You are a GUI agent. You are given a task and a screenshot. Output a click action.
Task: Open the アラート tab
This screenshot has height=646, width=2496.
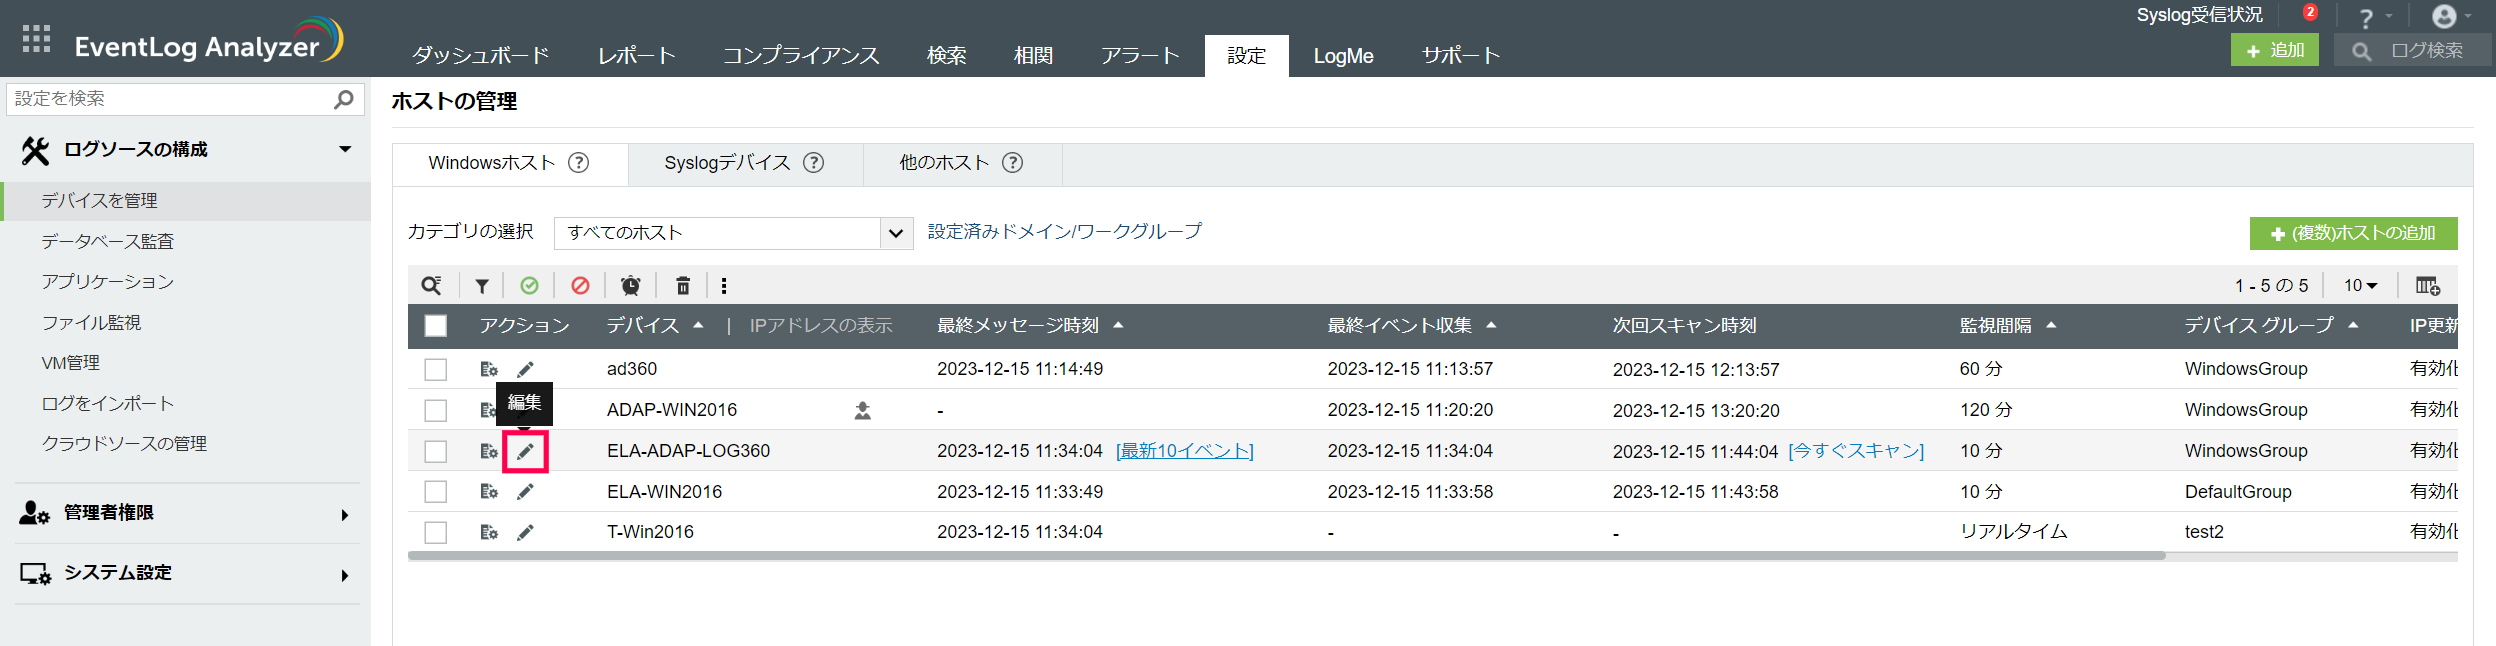click(1140, 56)
